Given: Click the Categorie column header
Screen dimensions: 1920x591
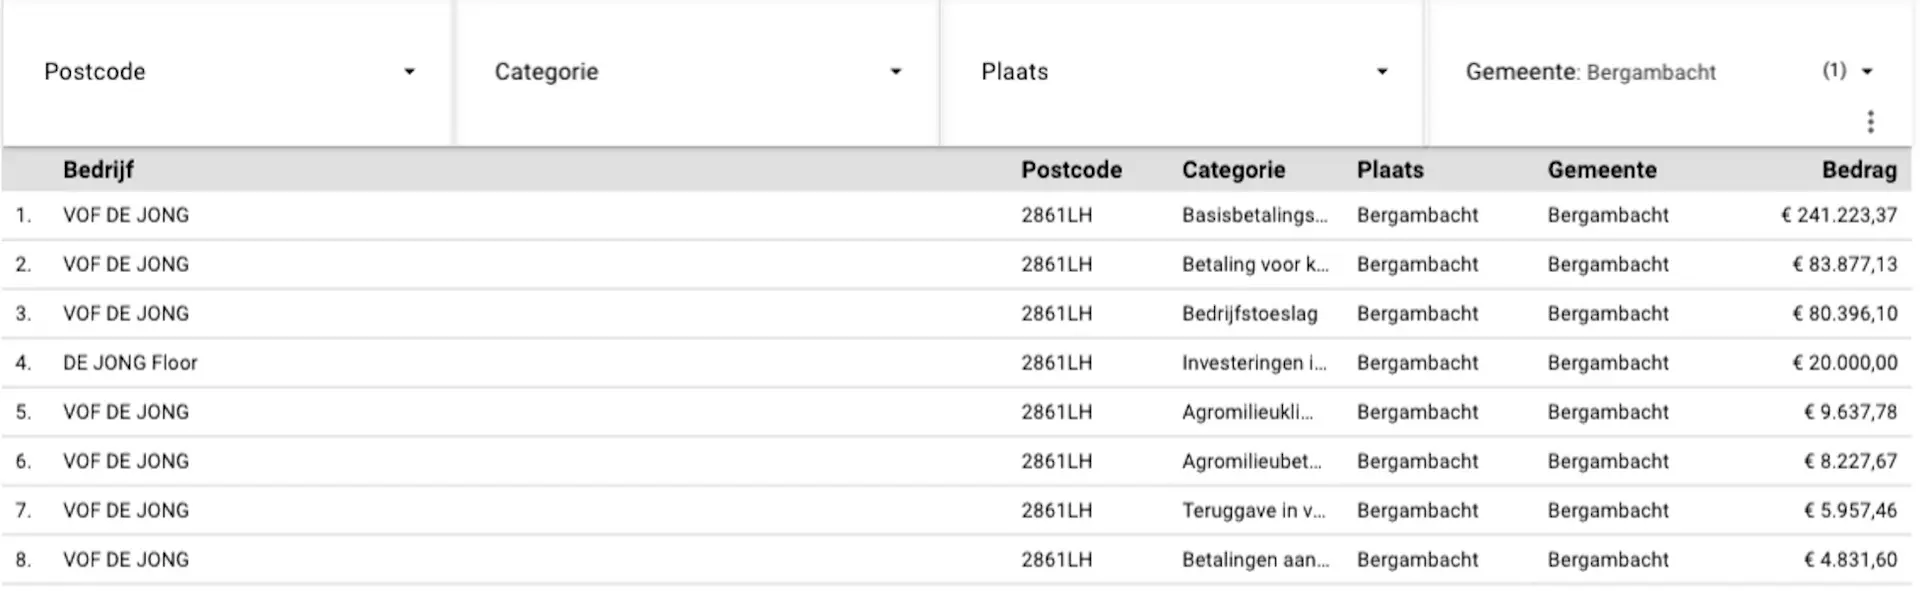Looking at the screenshot, I should pyautogui.click(x=1233, y=170).
